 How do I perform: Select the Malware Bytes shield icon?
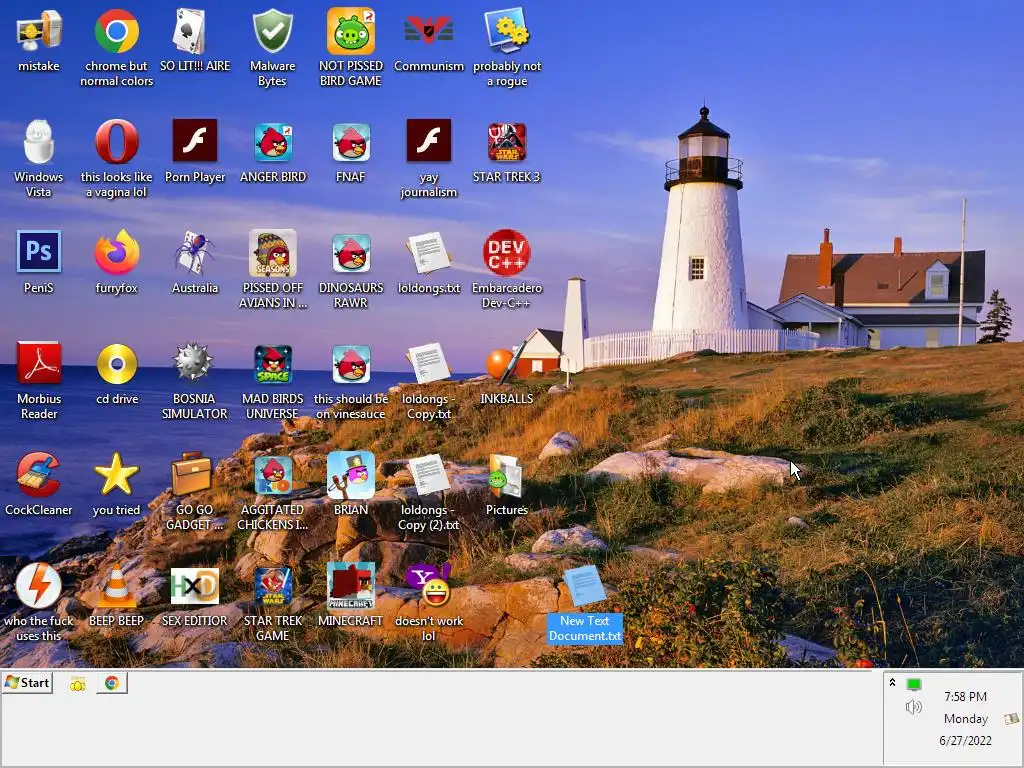[272, 31]
